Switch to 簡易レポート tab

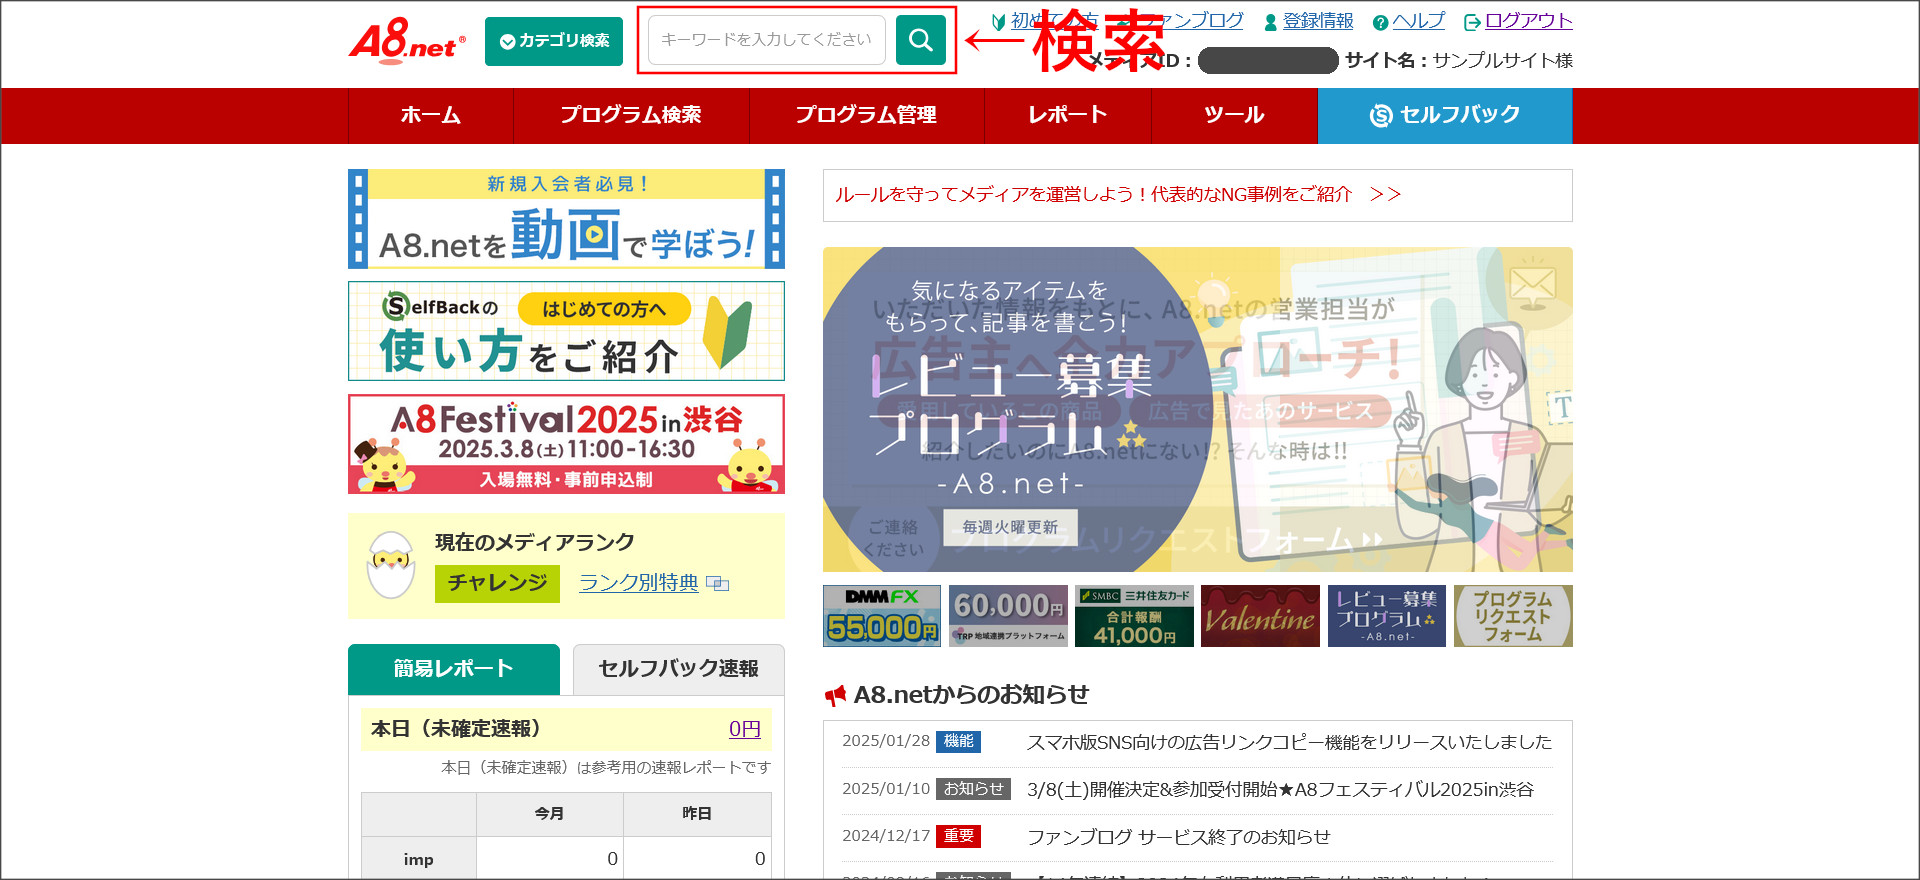click(x=454, y=669)
